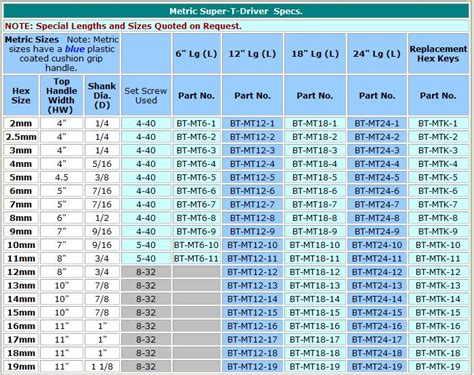Click part number BT-MTK-19

pos(438,367)
